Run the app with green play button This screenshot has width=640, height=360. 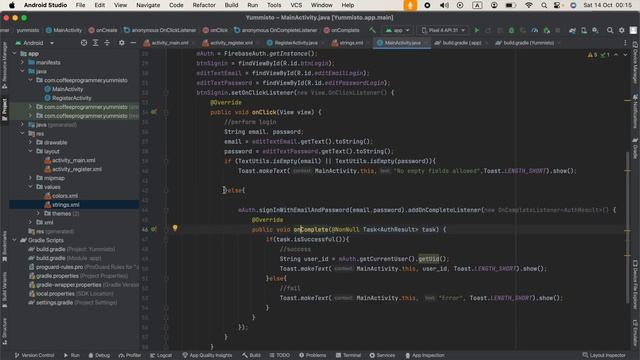[476, 30]
